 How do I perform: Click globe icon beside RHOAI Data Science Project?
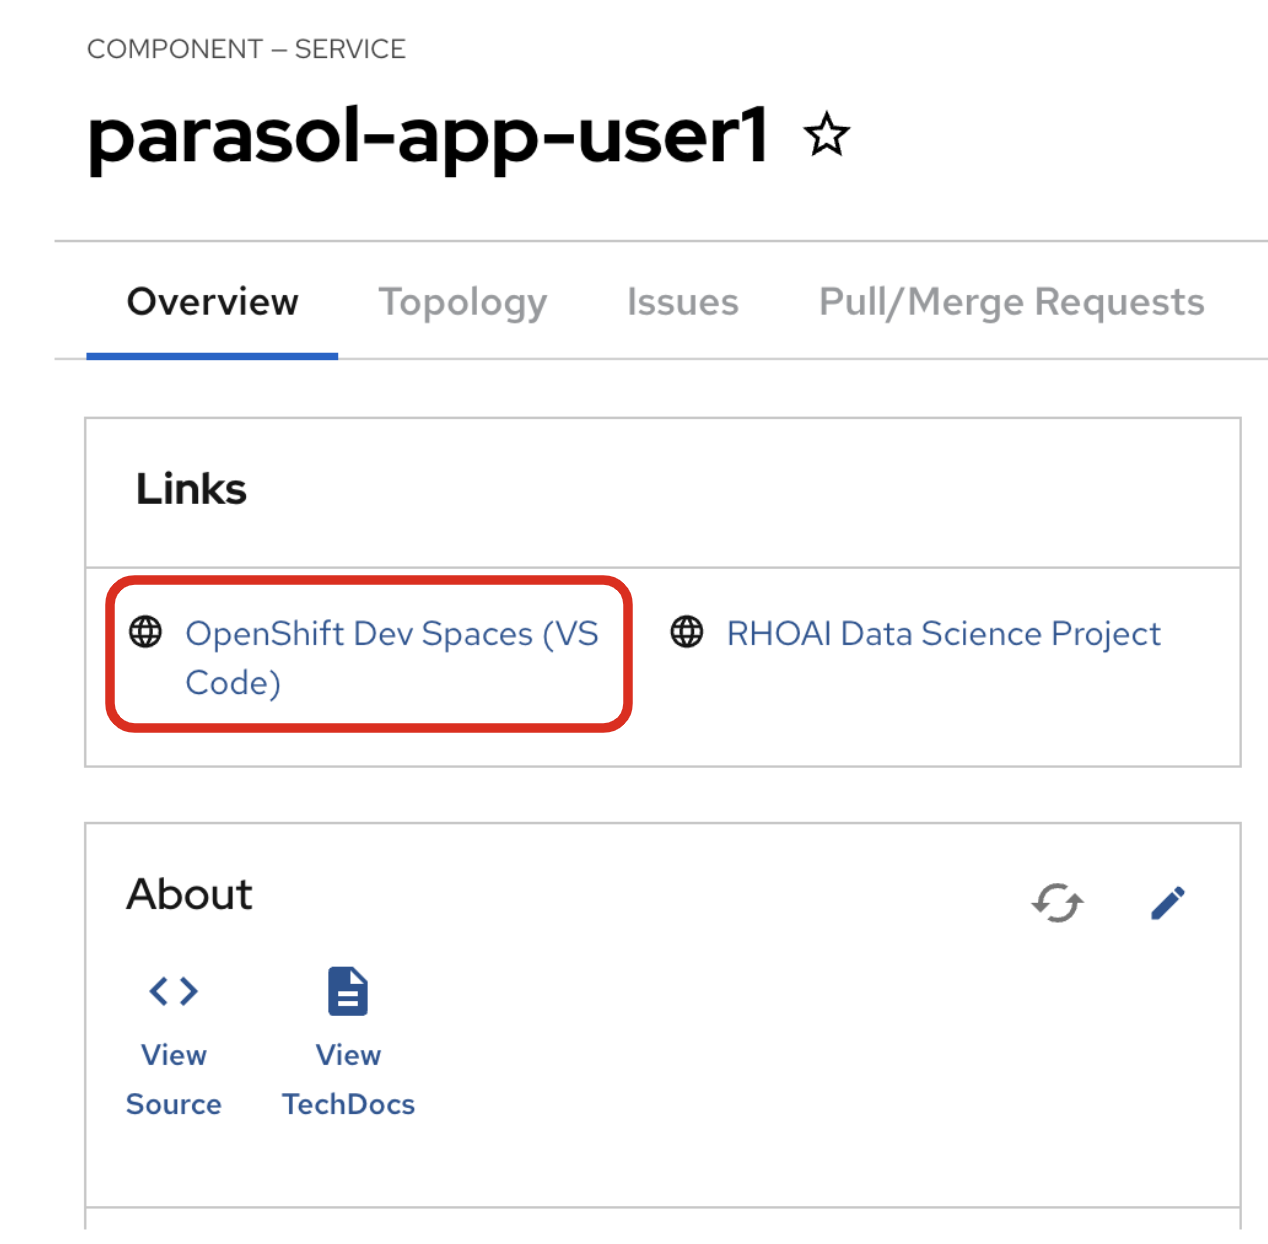point(687,632)
